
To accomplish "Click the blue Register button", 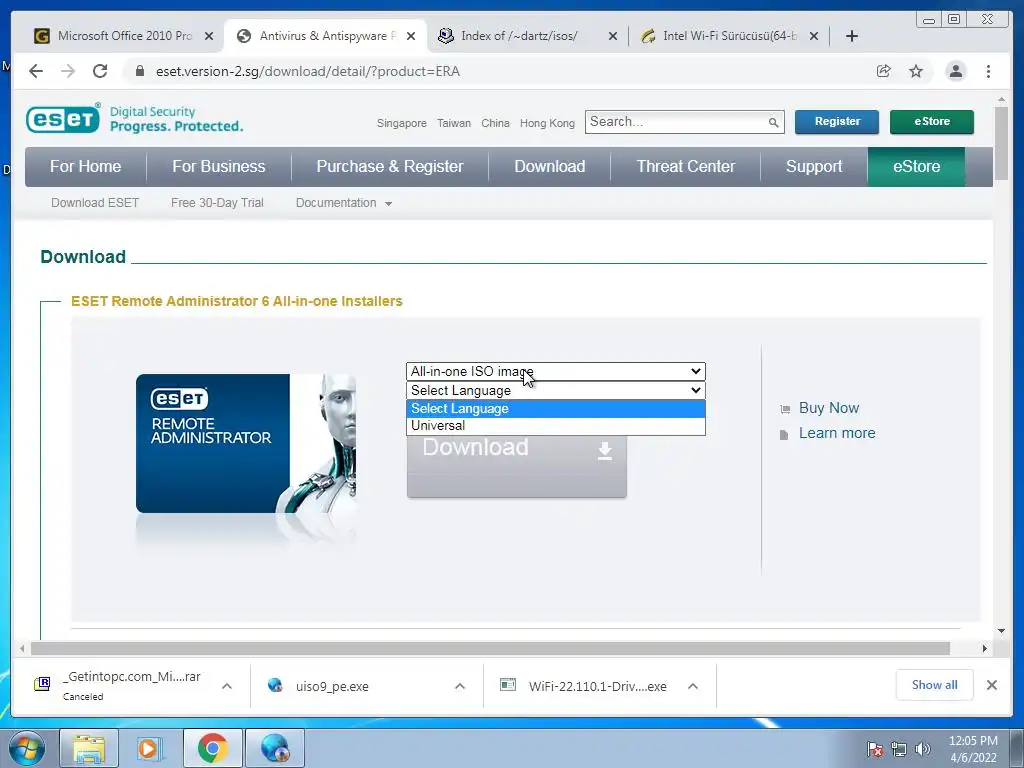I will (x=837, y=122).
